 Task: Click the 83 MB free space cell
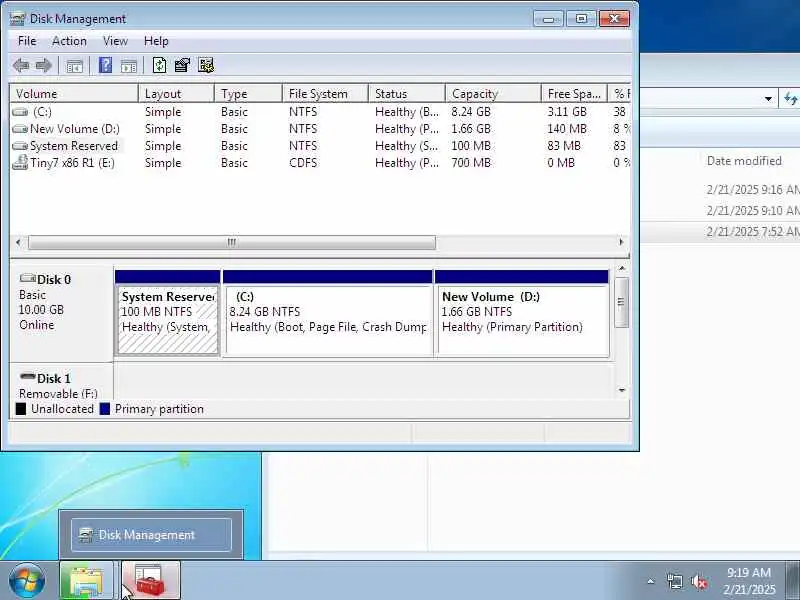pyautogui.click(x=564, y=146)
